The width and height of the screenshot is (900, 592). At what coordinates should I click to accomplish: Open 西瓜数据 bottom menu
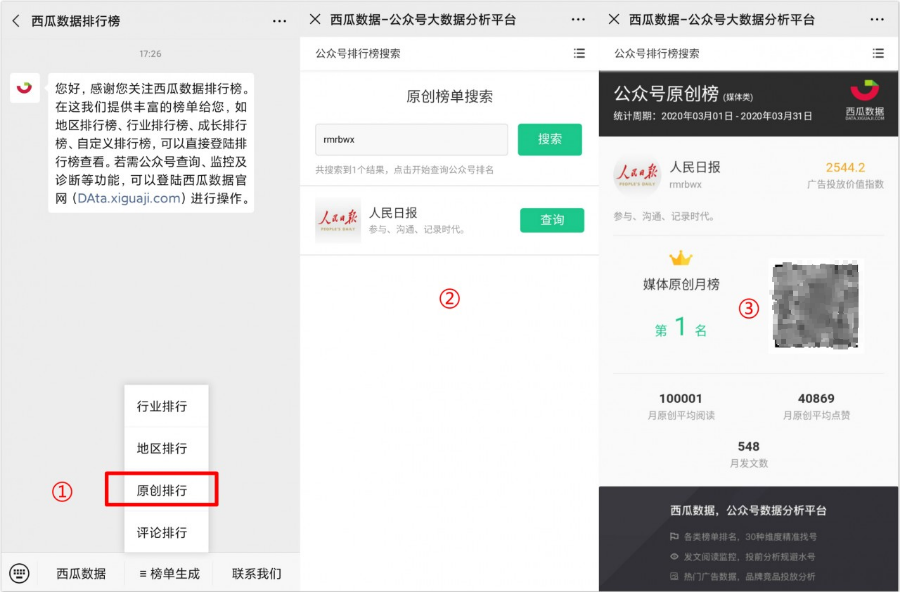(81, 573)
